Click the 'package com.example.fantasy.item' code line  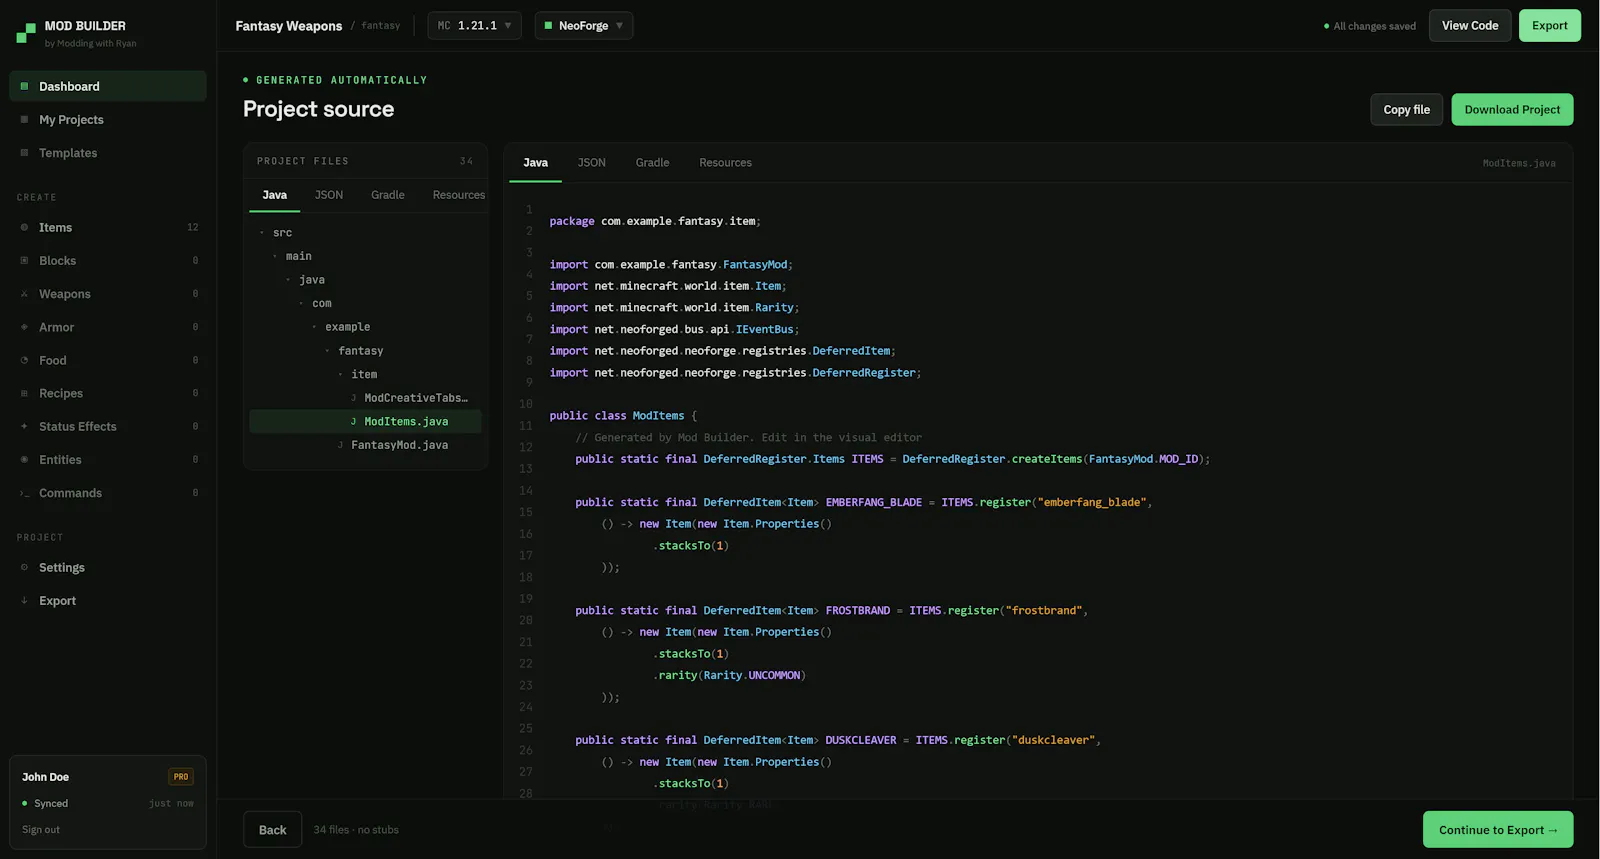(655, 221)
